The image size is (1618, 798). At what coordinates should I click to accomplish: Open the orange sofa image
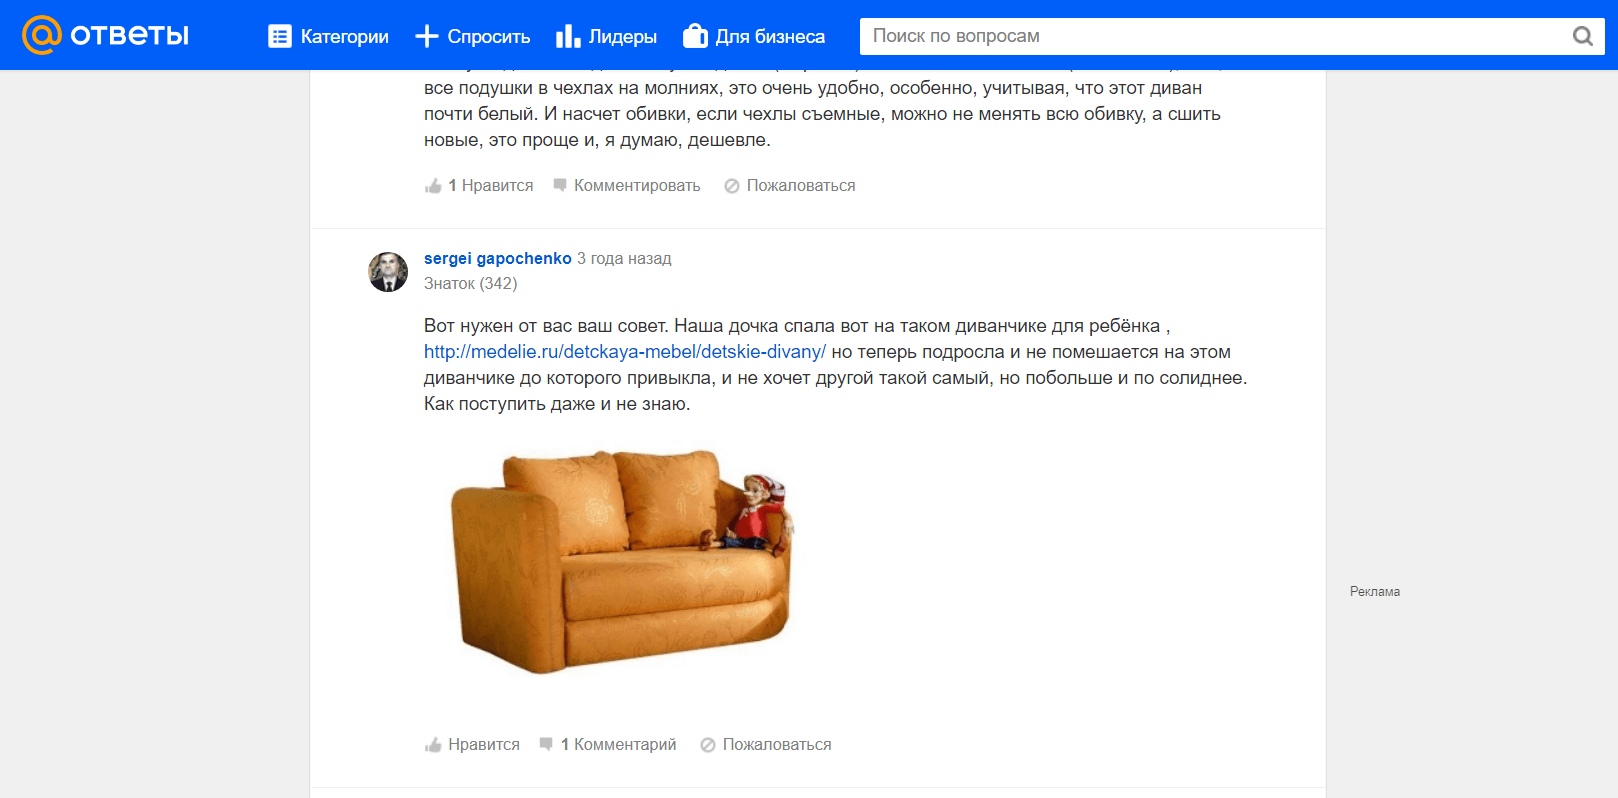[x=621, y=561]
